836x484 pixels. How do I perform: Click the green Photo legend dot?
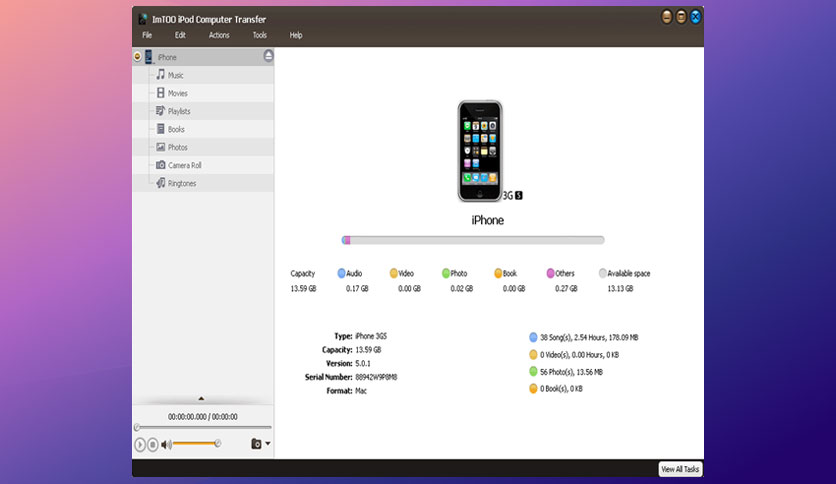pos(446,273)
